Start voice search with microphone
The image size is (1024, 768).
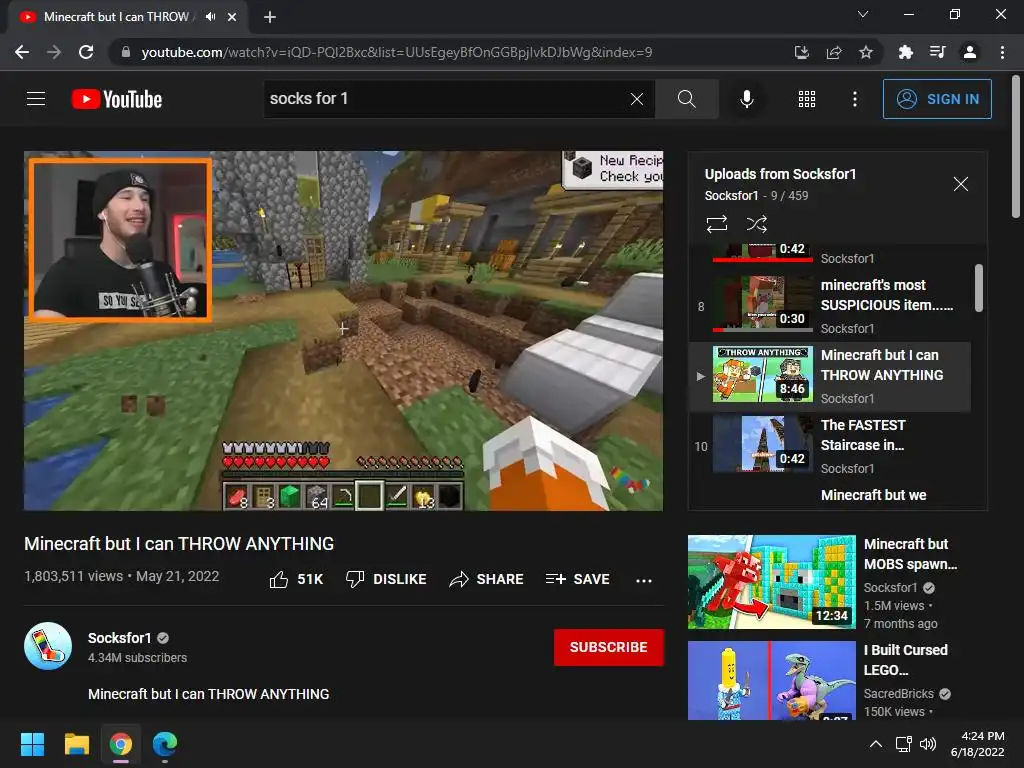pyautogui.click(x=746, y=99)
